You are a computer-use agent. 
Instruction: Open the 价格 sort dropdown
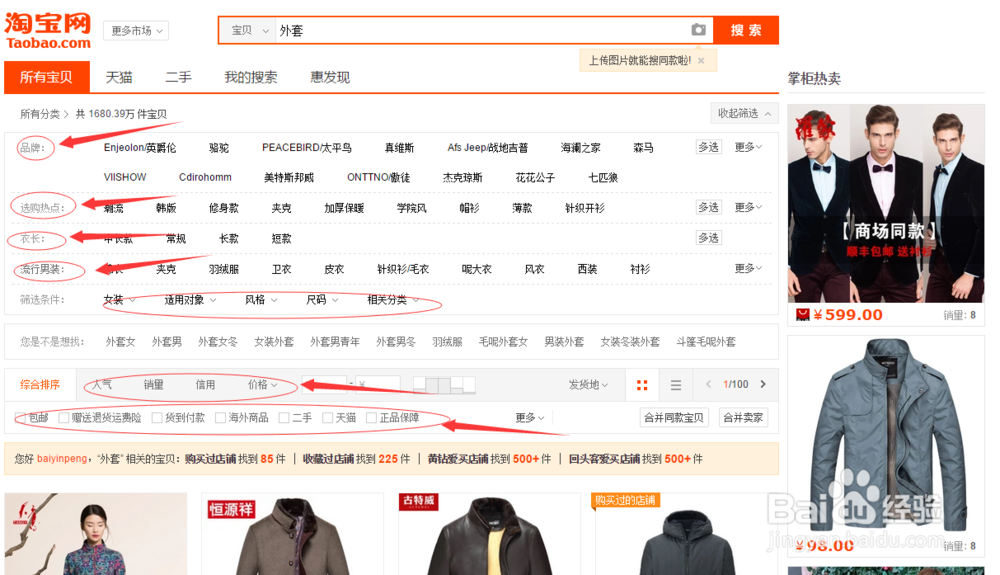262,384
